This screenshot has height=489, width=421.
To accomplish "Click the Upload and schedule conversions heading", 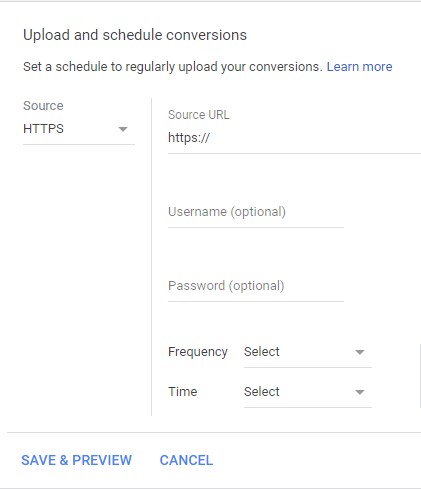I will coord(135,35).
